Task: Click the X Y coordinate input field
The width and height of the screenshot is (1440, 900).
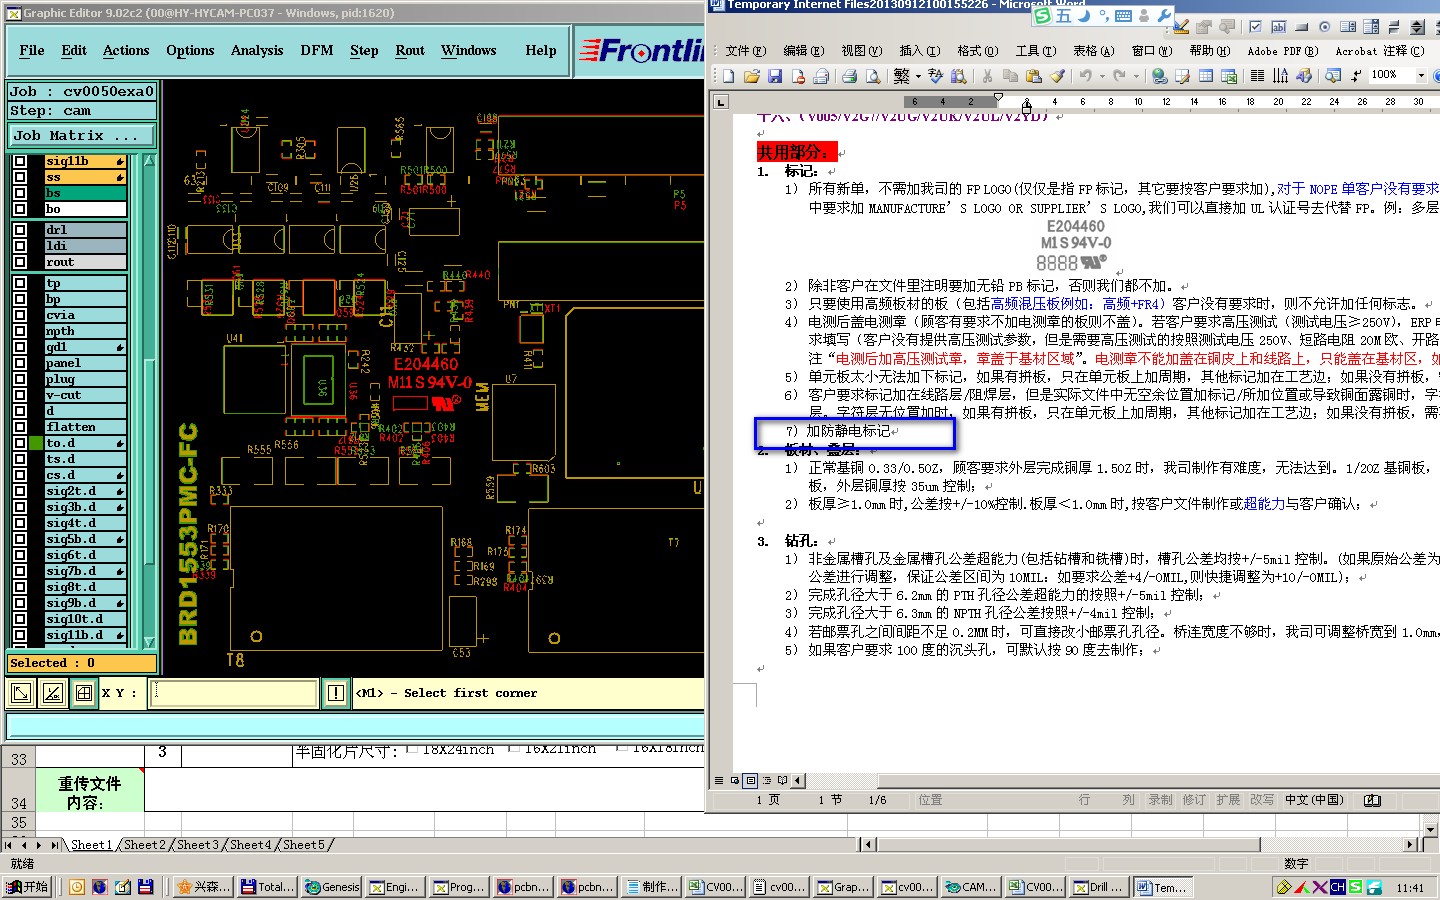Action: 234,693
